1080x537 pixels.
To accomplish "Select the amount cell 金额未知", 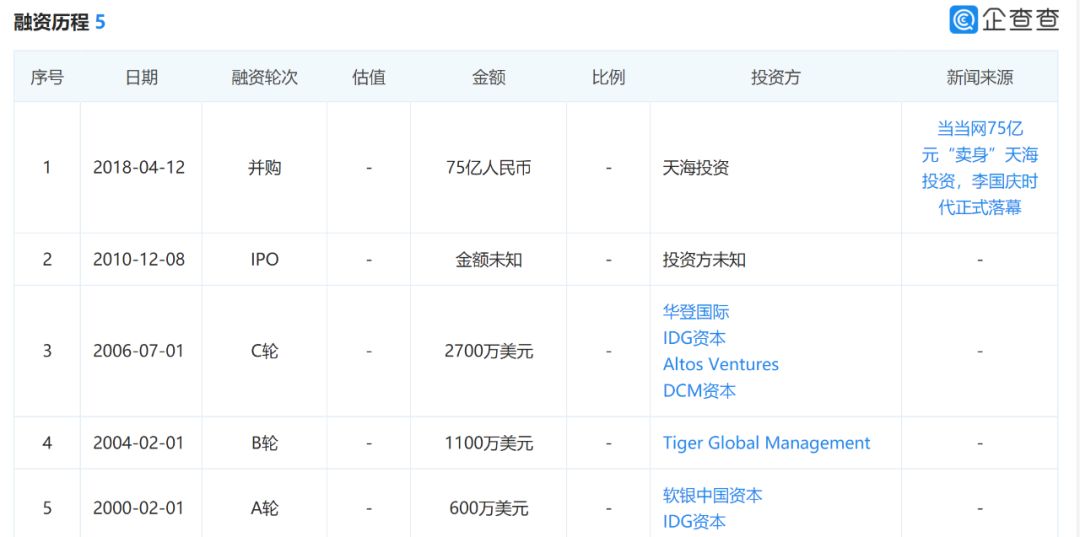I will click(x=488, y=260).
